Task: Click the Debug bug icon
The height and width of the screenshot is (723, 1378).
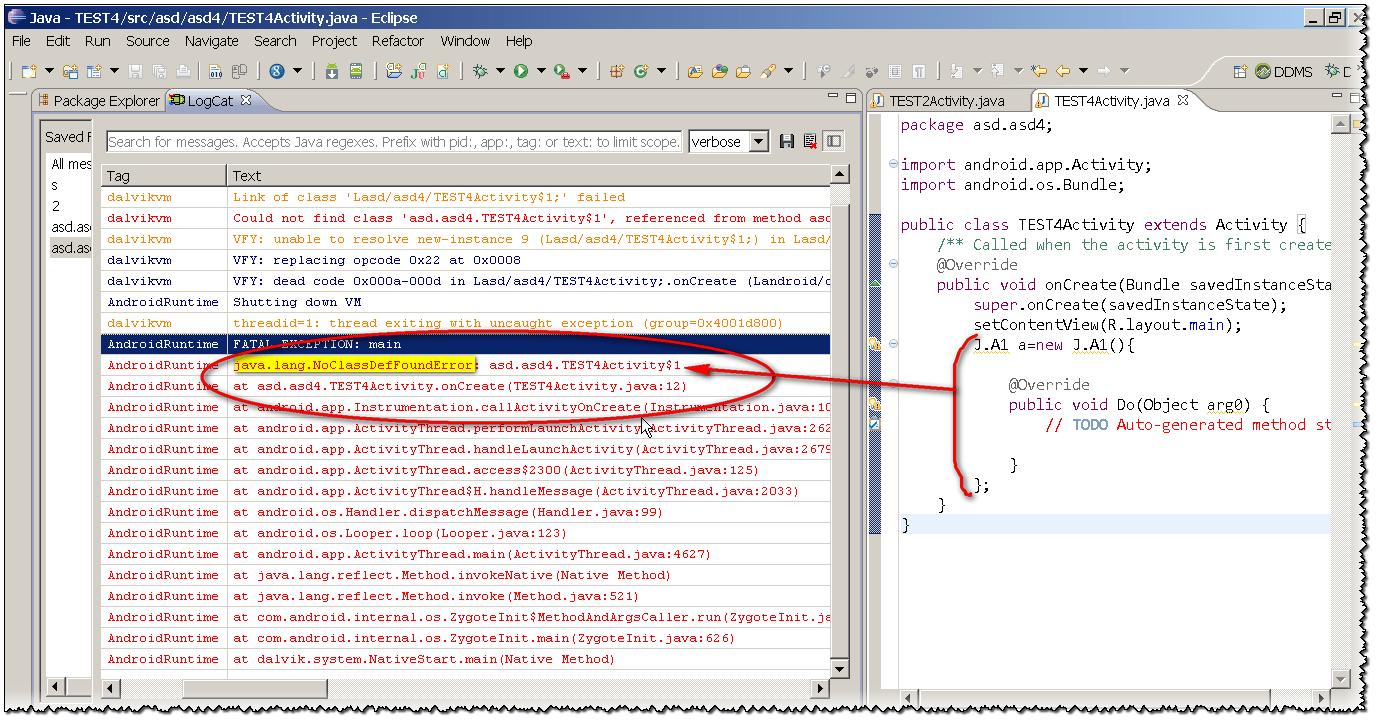Action: (480, 71)
